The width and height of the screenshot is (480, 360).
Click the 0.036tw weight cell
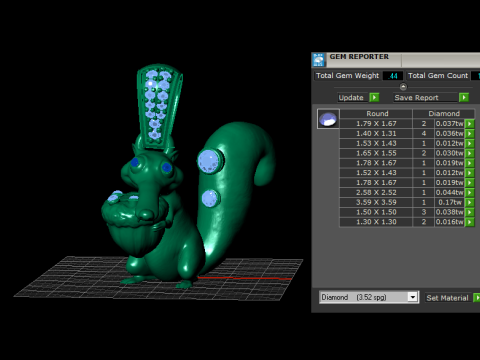(x=449, y=133)
